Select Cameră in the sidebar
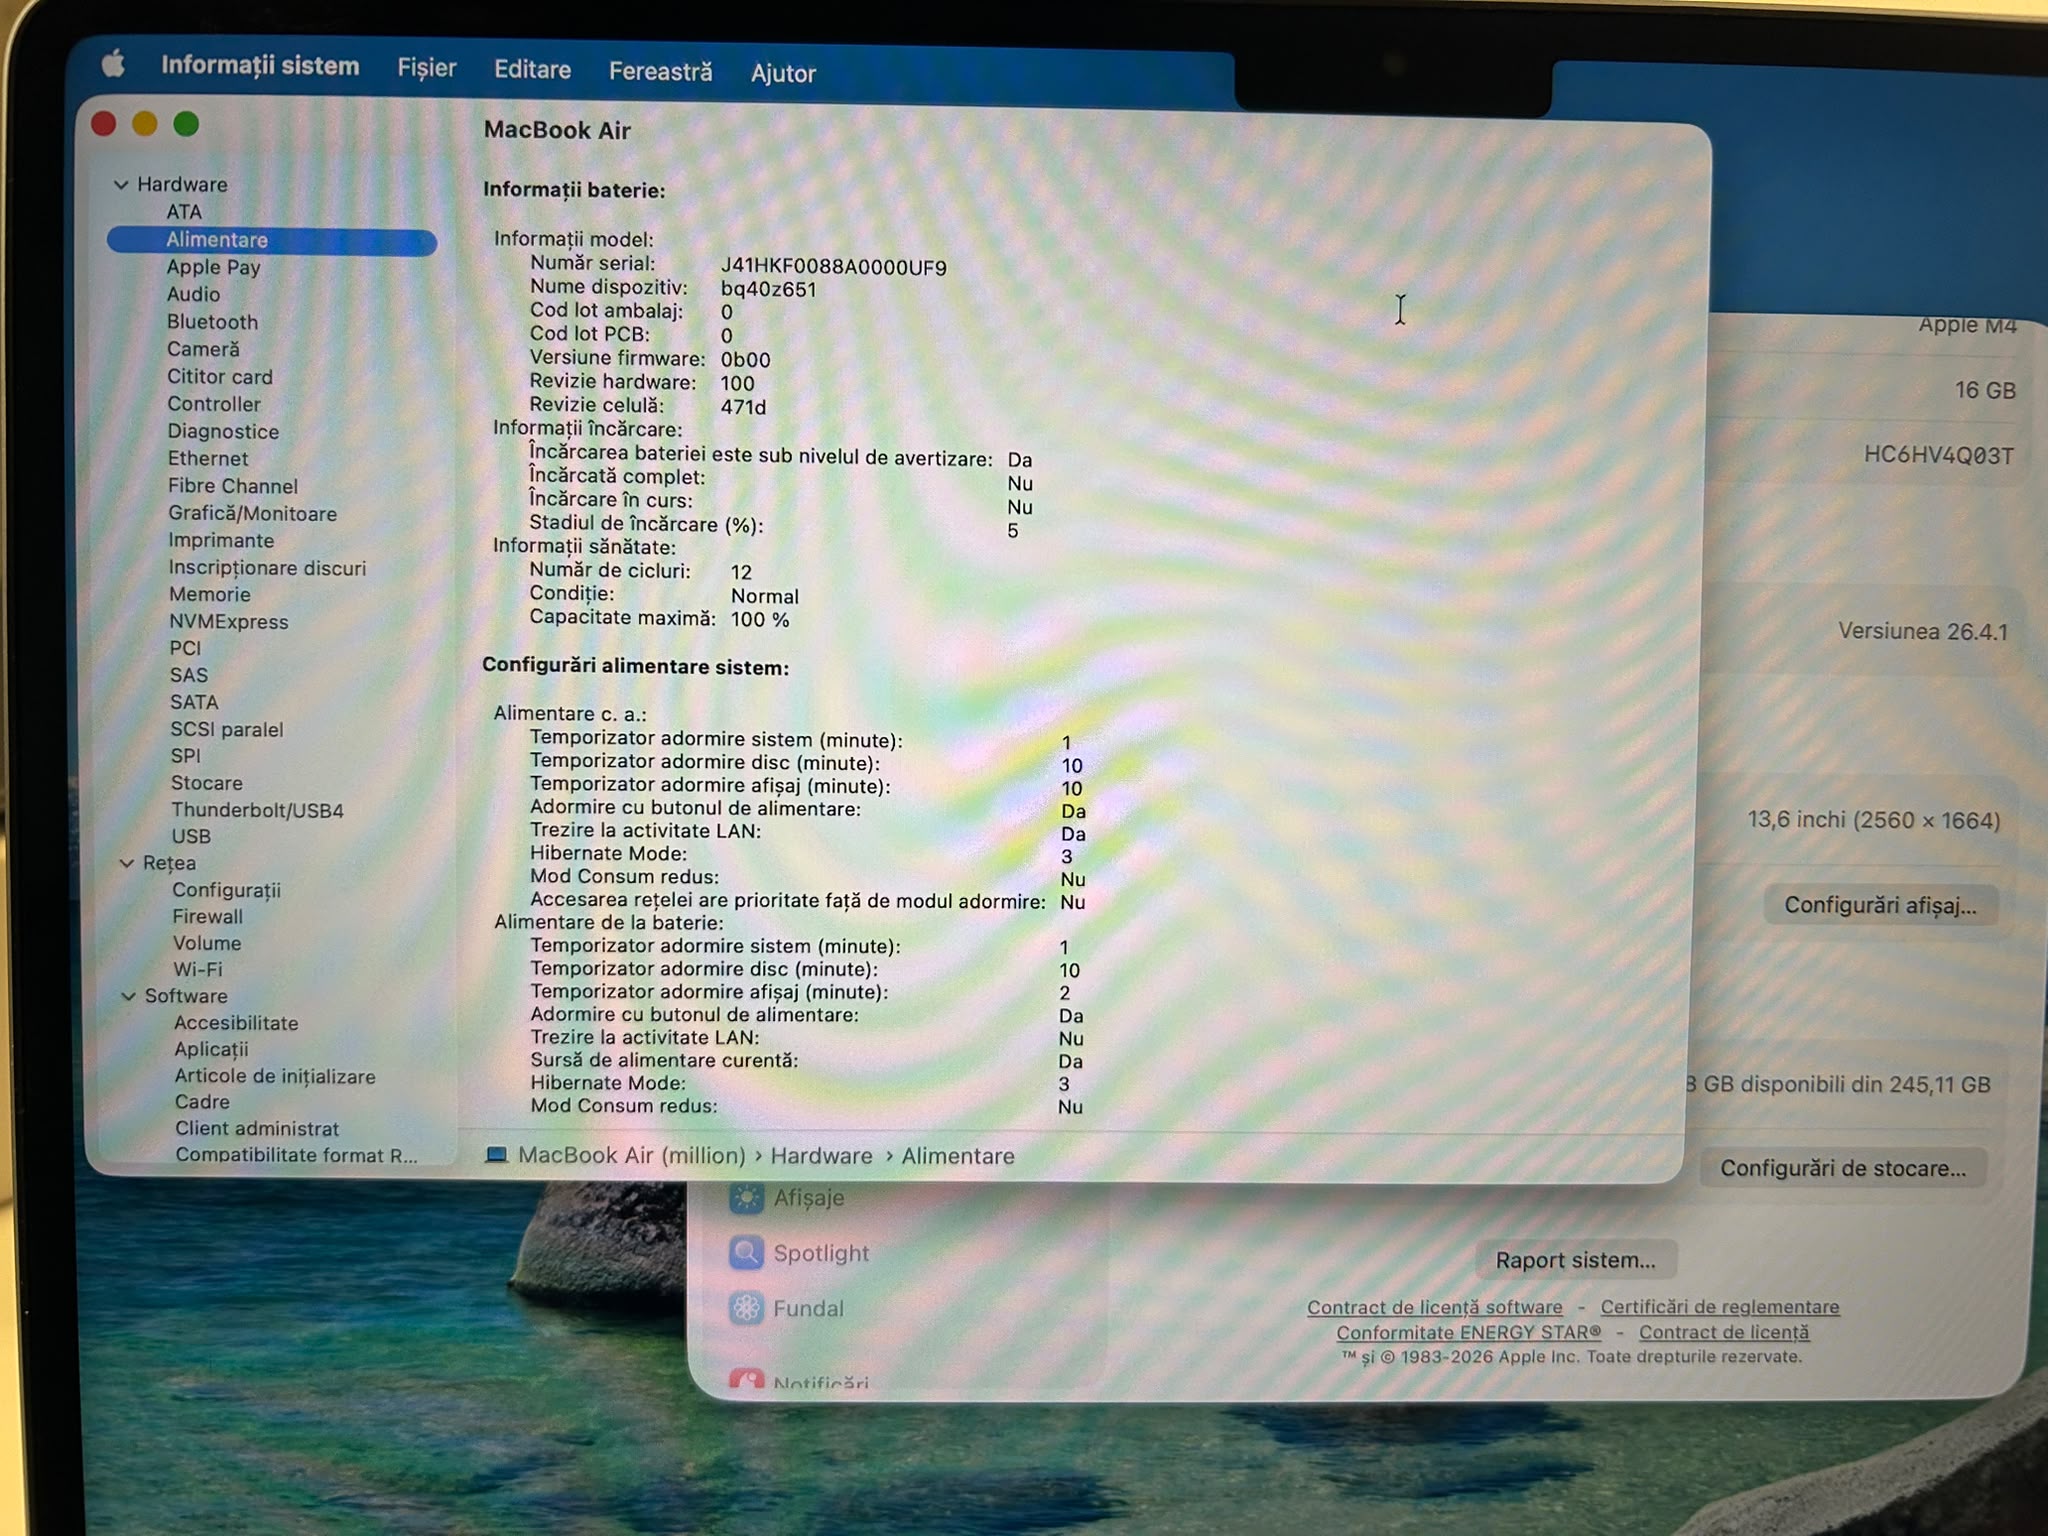The image size is (2048, 1536). [x=203, y=349]
